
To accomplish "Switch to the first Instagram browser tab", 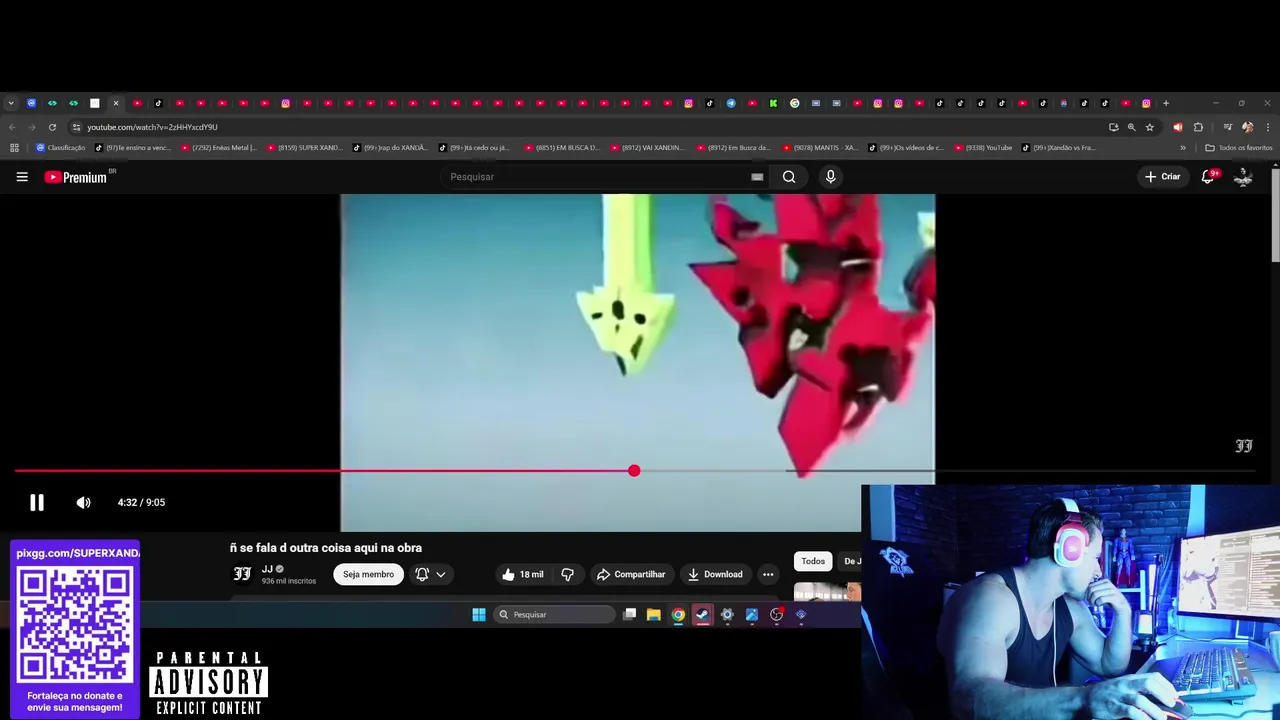I will (285, 103).
